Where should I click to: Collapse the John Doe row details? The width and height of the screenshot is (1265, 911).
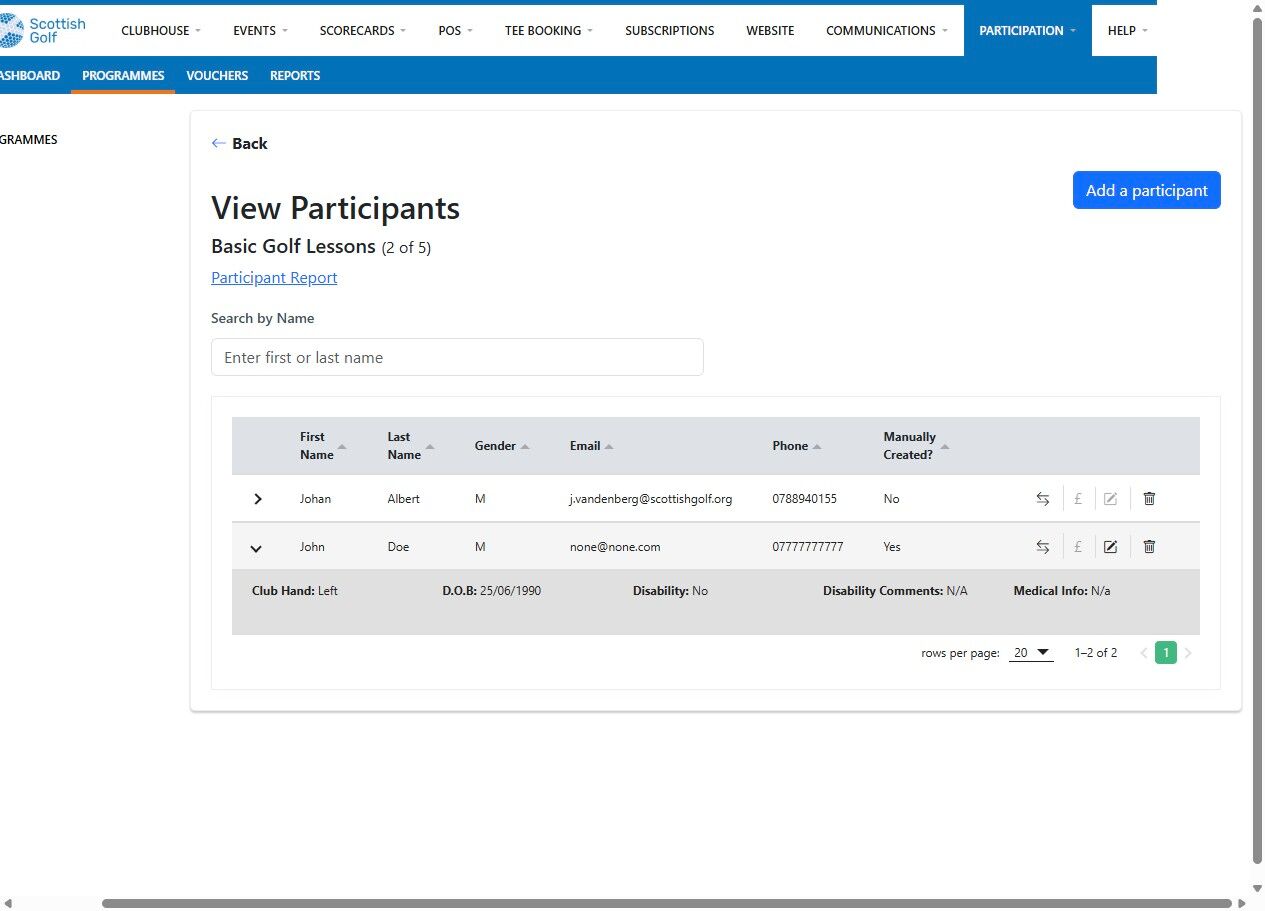(256, 548)
